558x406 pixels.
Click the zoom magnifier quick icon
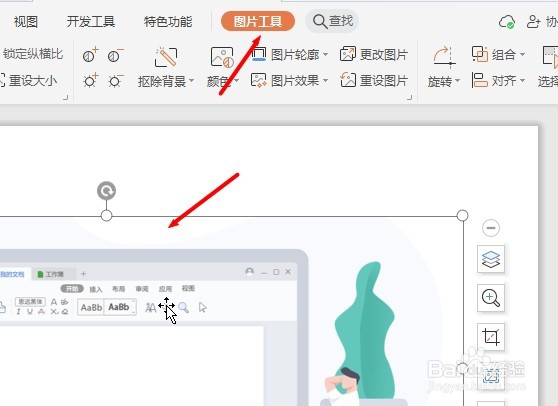491,298
